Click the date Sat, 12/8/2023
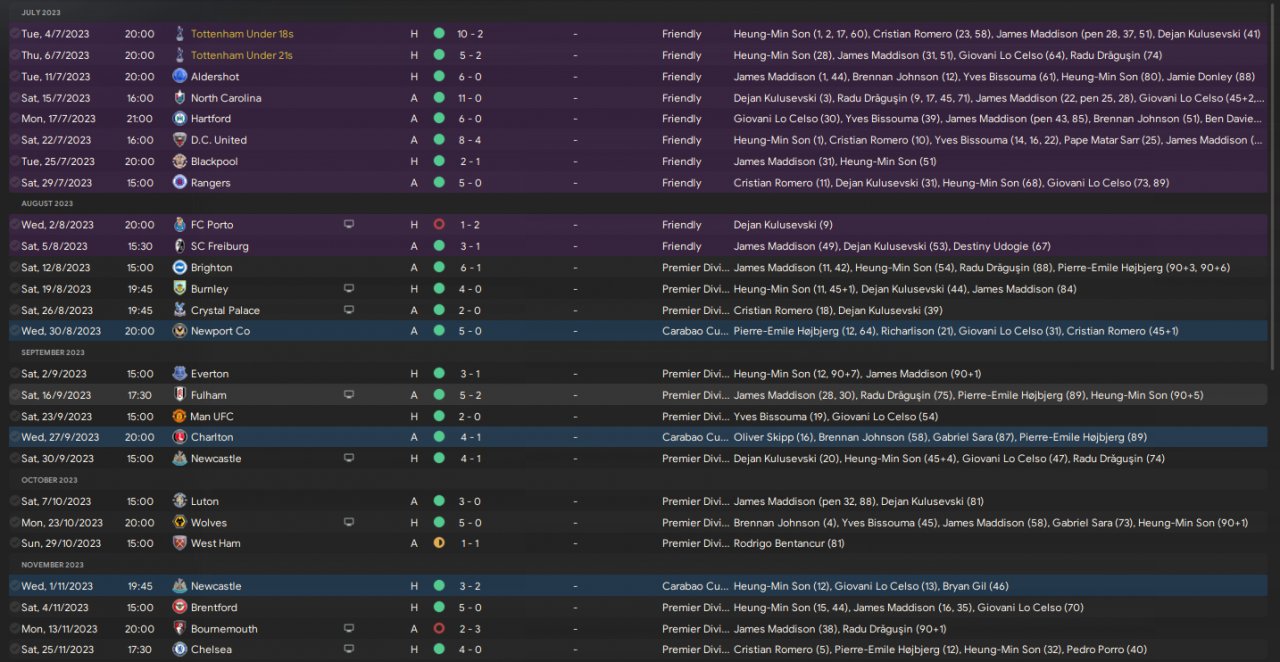The height and width of the screenshot is (662, 1280). pos(56,268)
